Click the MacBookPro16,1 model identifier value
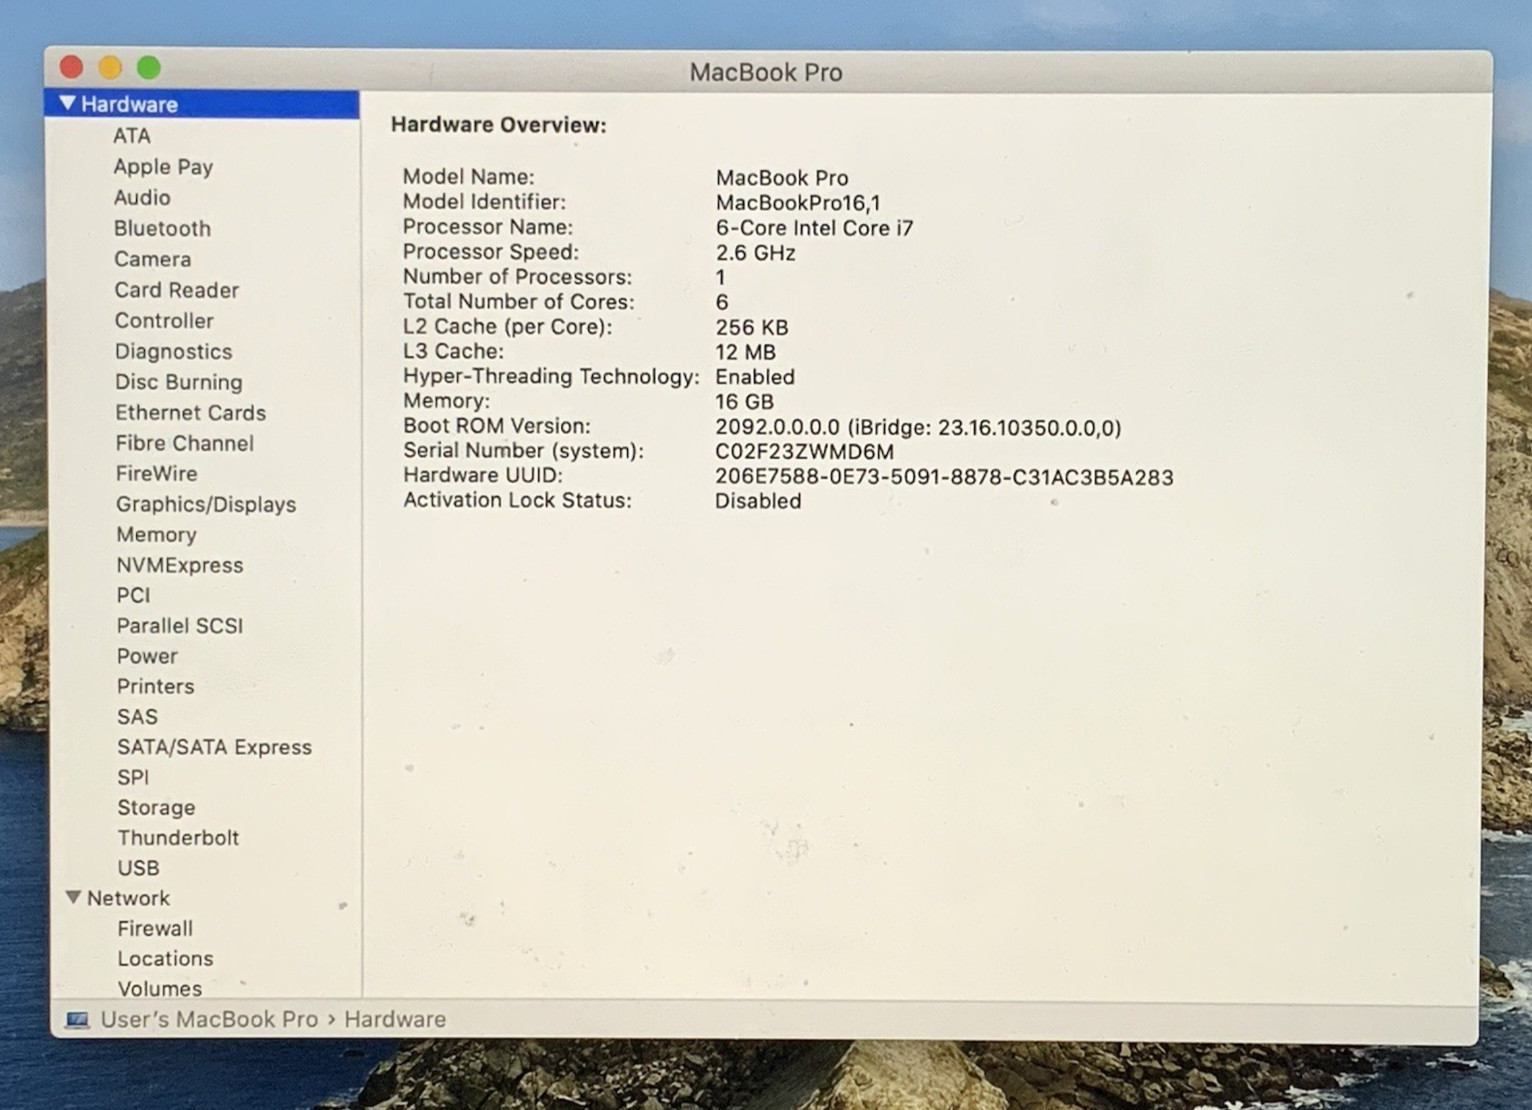The image size is (1532, 1110). click(x=798, y=203)
